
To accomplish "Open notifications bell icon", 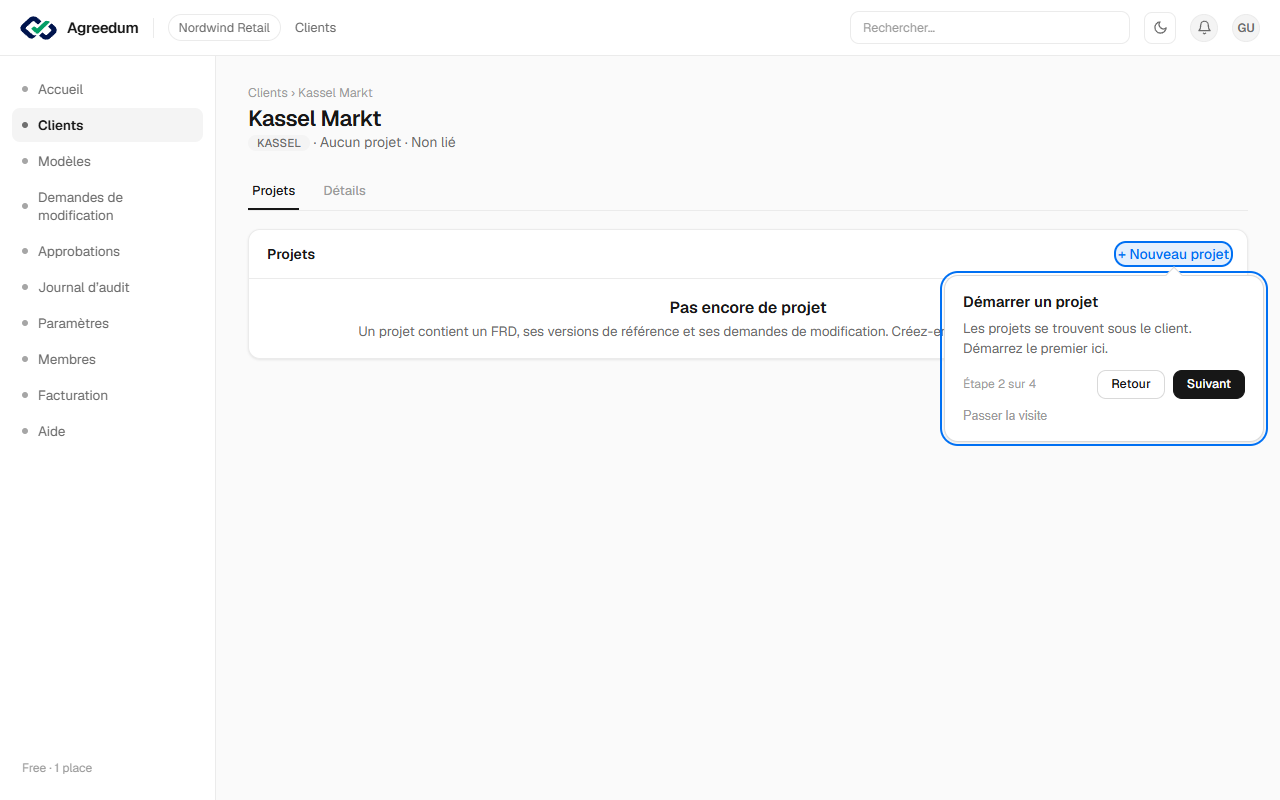I will click(x=1204, y=28).
